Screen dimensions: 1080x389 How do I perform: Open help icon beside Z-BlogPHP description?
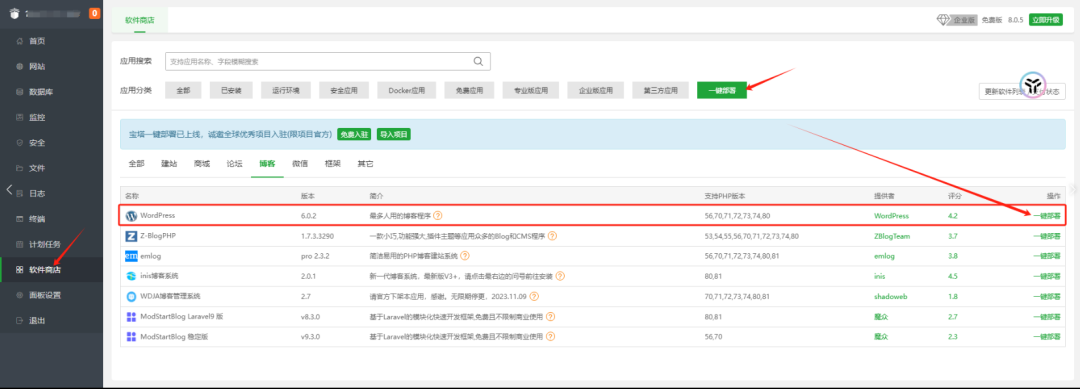tap(552, 236)
